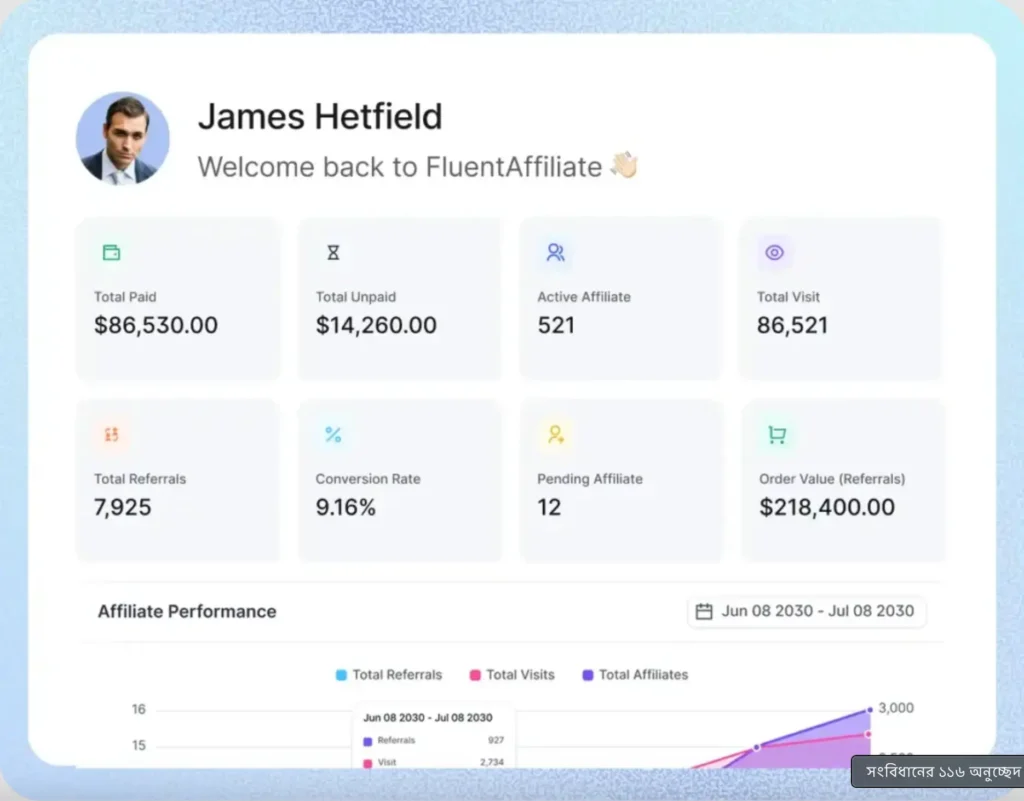Click the Total Unpaid card label
Screen dimensions: 1024x801
[x=356, y=297]
